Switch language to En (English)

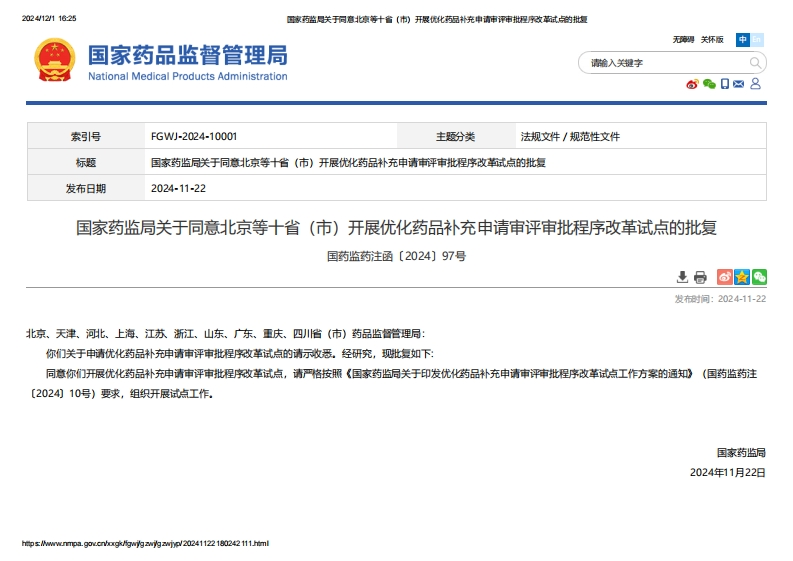pyautogui.click(x=757, y=40)
